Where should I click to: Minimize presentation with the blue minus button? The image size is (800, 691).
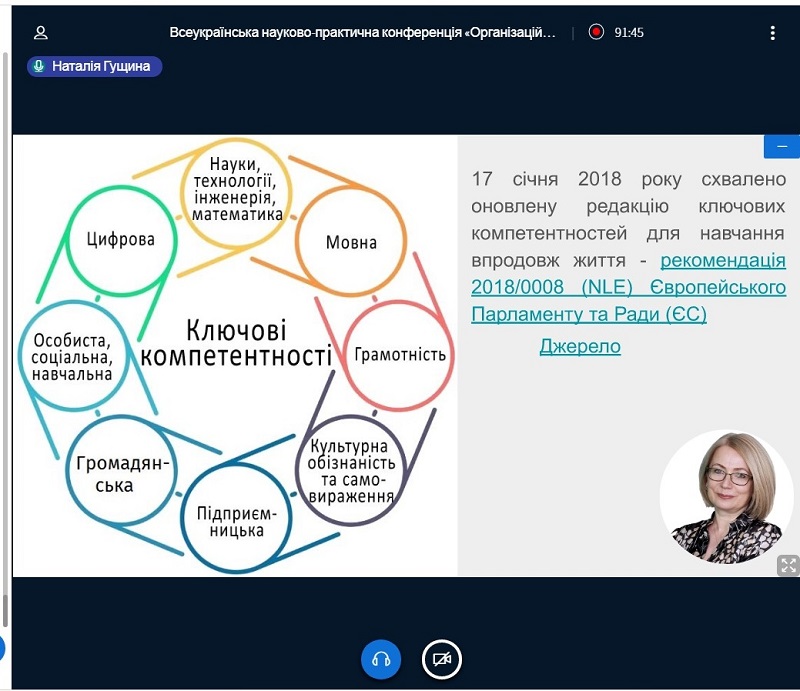click(x=781, y=146)
